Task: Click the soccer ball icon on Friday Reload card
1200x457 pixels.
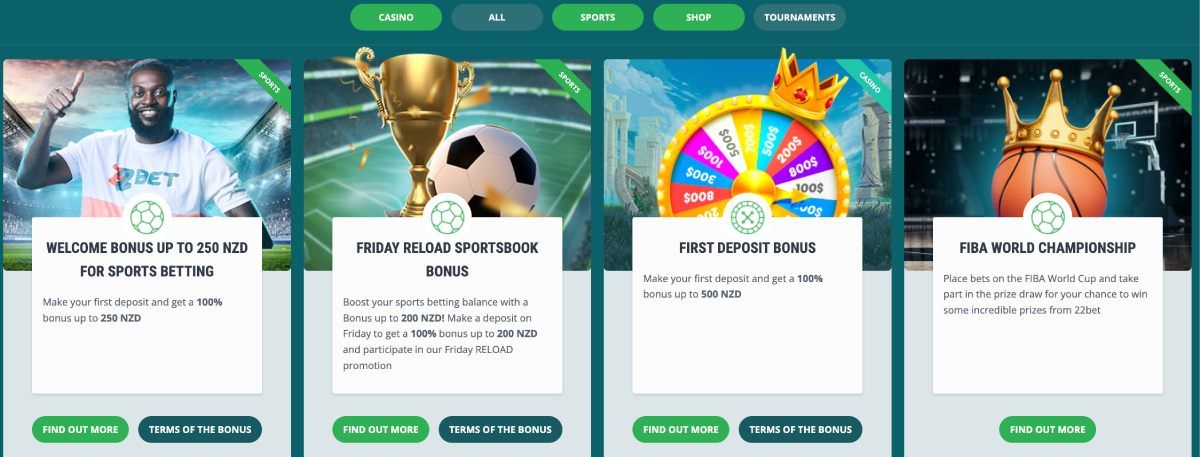Action: pyautogui.click(x=447, y=217)
